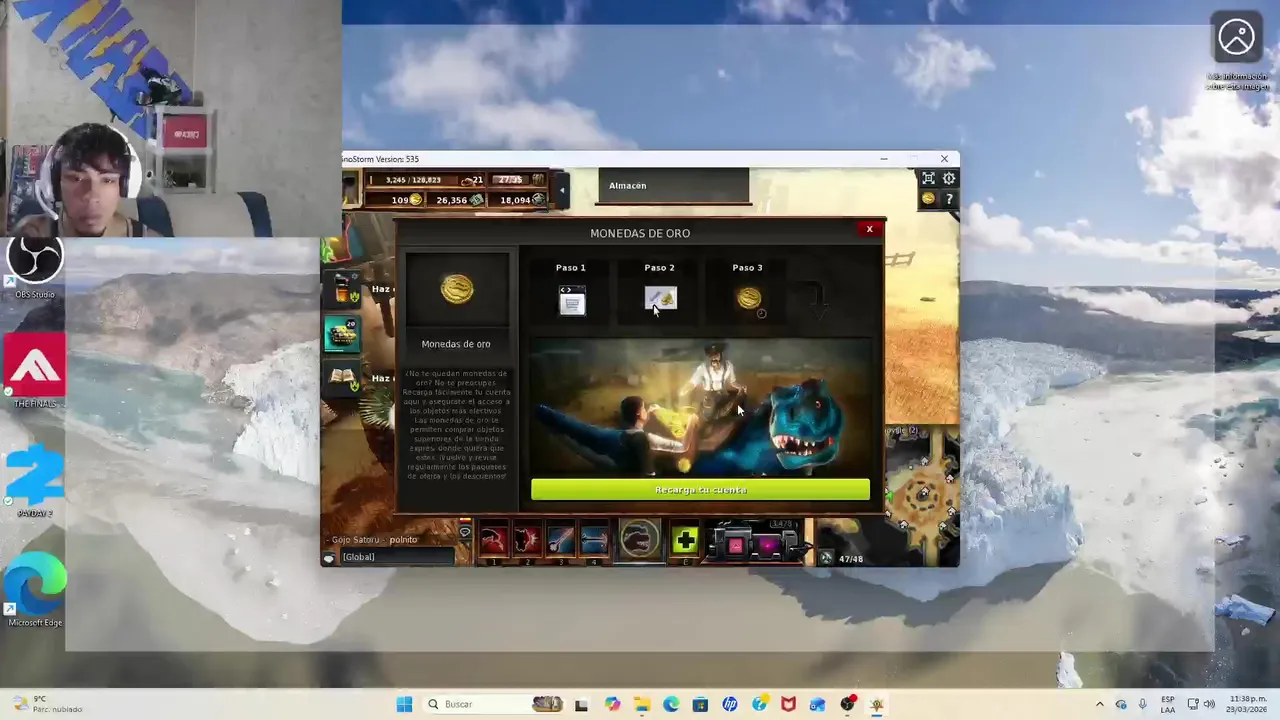Show hidden system tray icons chevron

click(1100, 704)
